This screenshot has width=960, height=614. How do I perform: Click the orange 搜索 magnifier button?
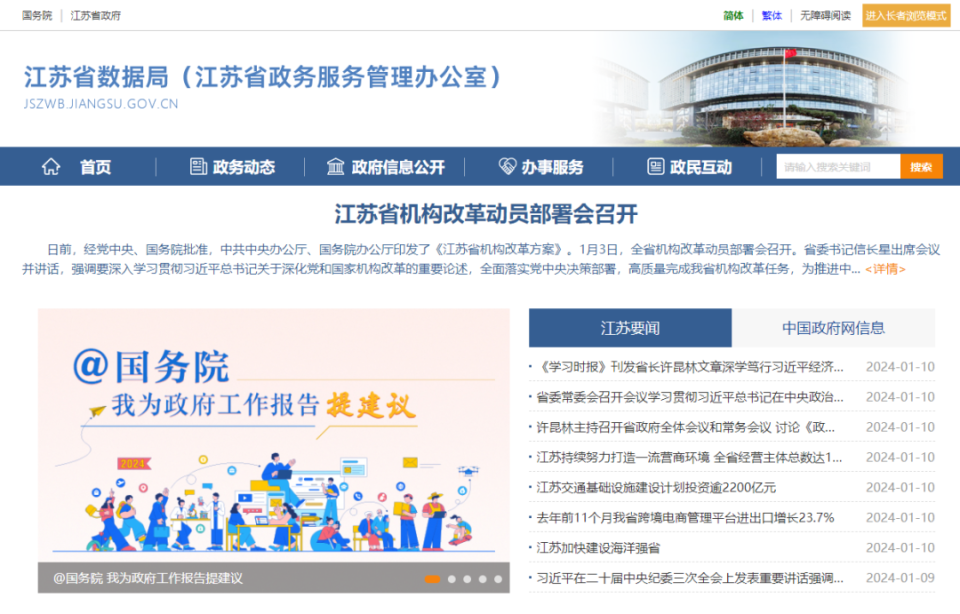pyautogui.click(x=919, y=166)
